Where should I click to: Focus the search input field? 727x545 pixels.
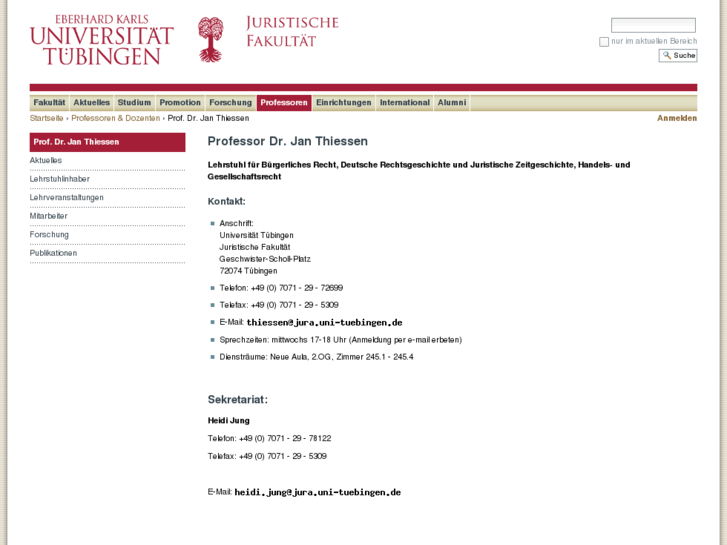(x=653, y=25)
